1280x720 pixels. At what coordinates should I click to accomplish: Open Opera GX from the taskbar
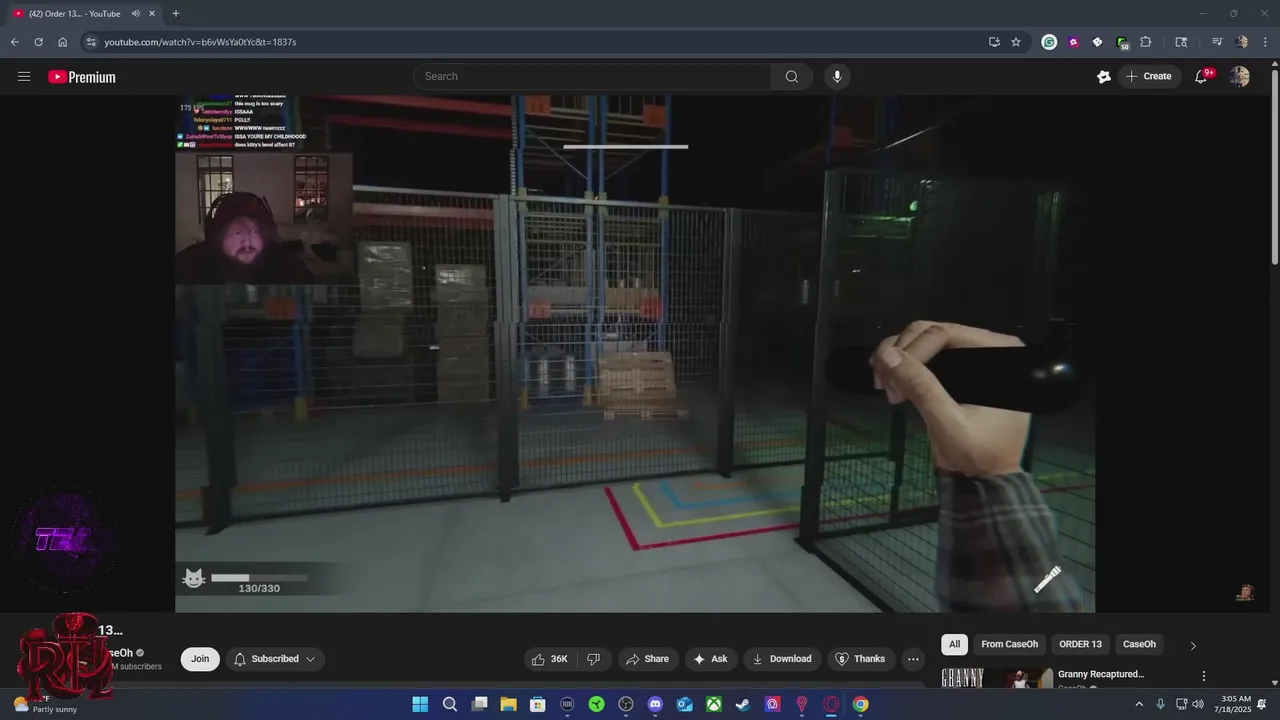pos(831,704)
